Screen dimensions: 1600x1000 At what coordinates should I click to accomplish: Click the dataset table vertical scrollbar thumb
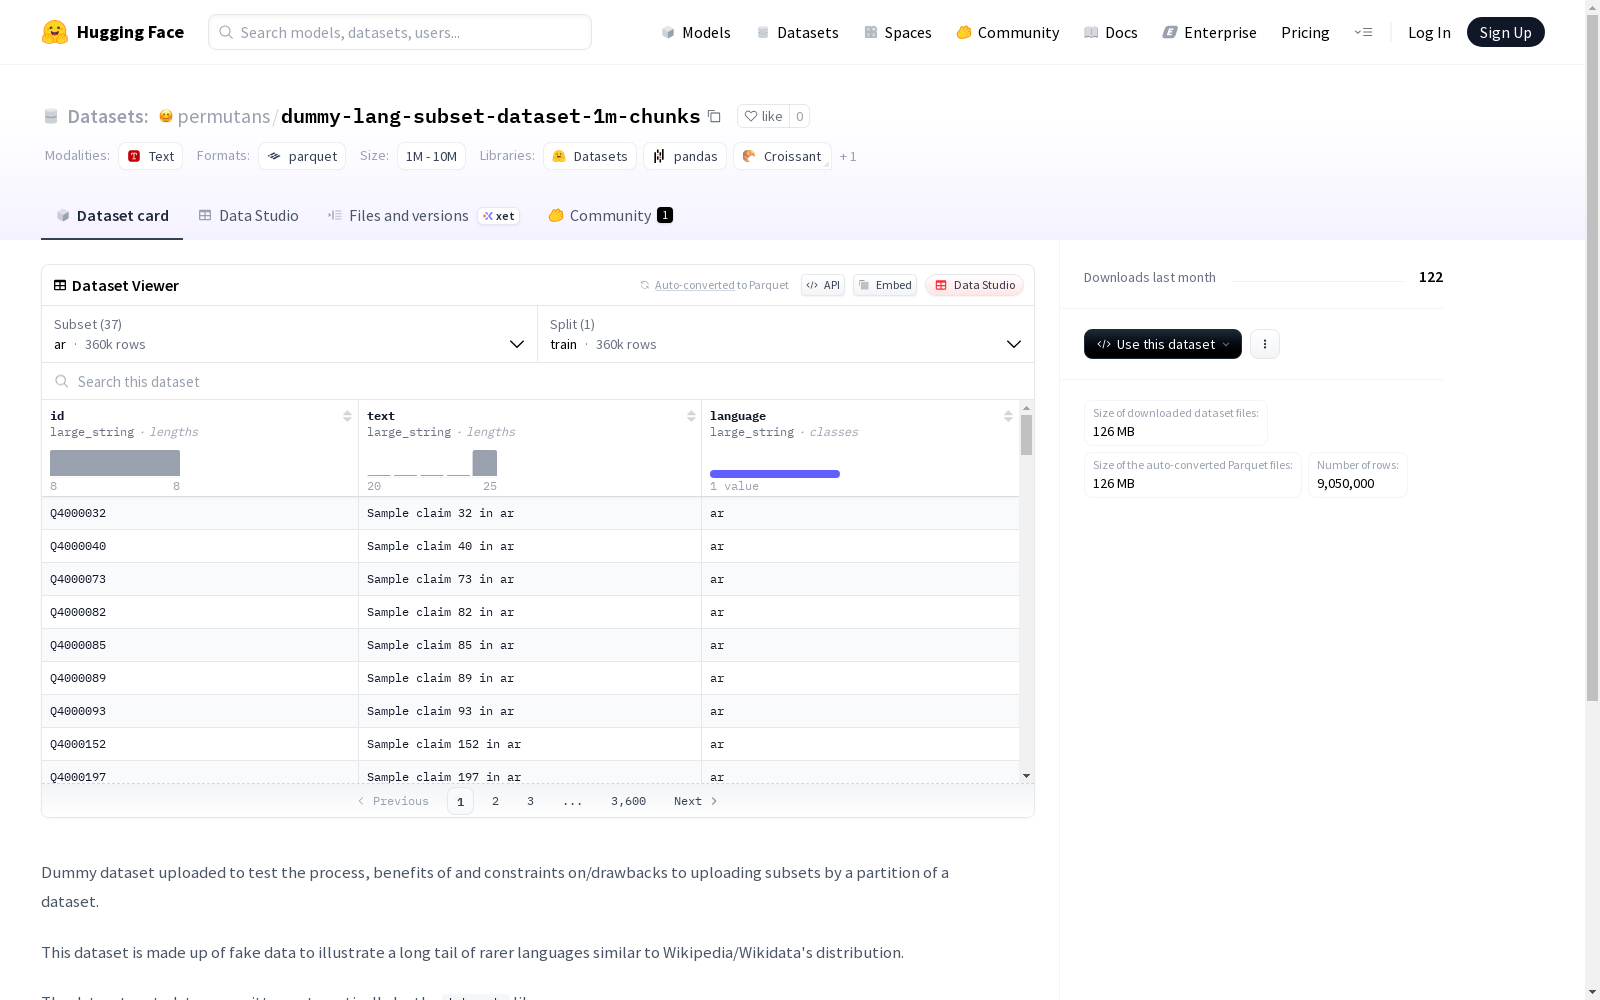1026,435
